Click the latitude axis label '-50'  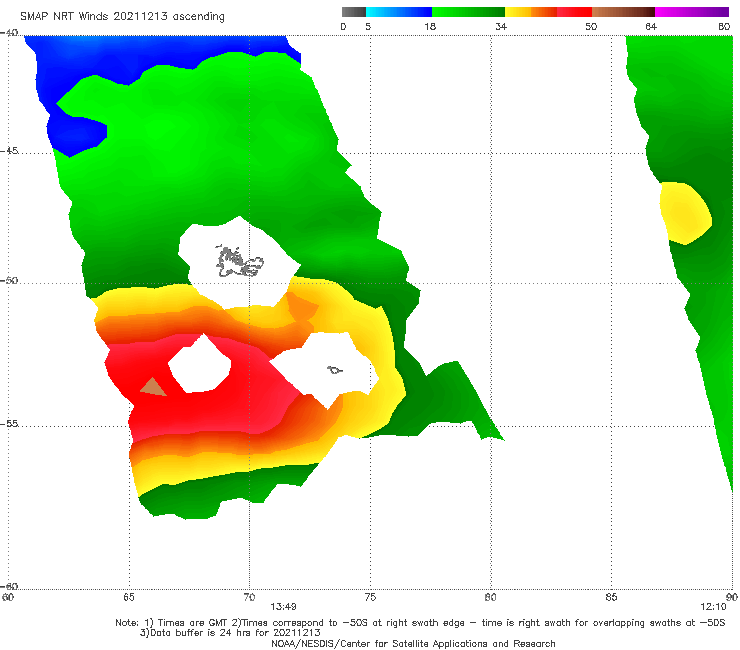pos(9,280)
